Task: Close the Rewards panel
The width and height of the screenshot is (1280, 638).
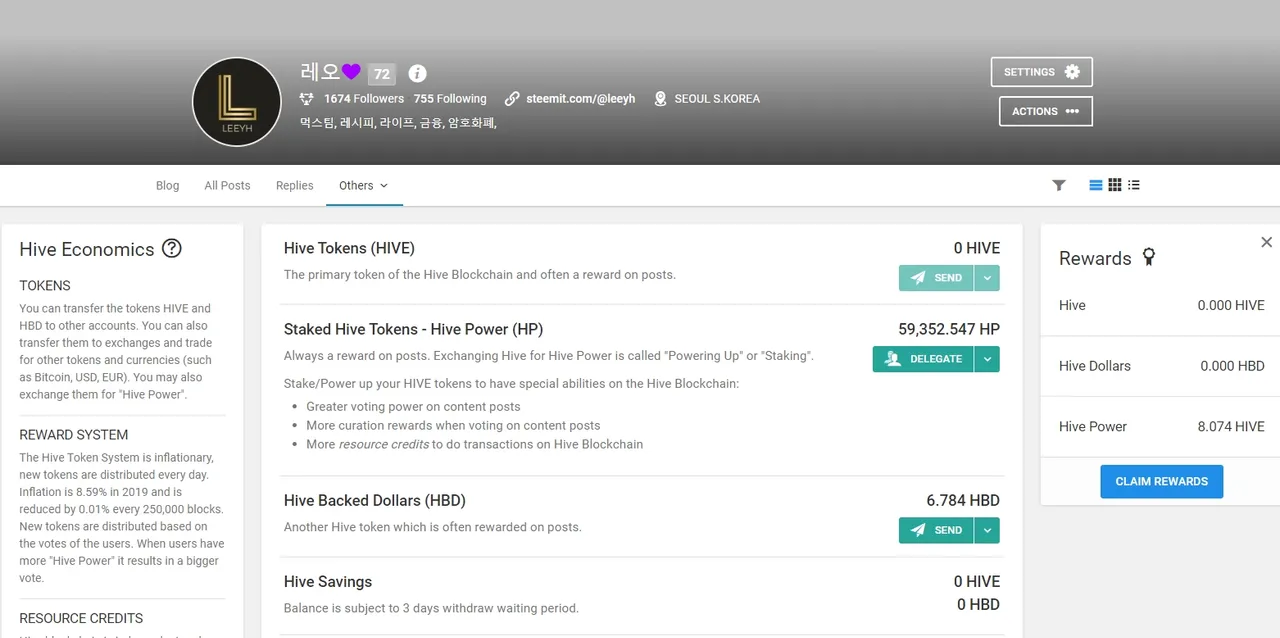Action: coord(1266,242)
